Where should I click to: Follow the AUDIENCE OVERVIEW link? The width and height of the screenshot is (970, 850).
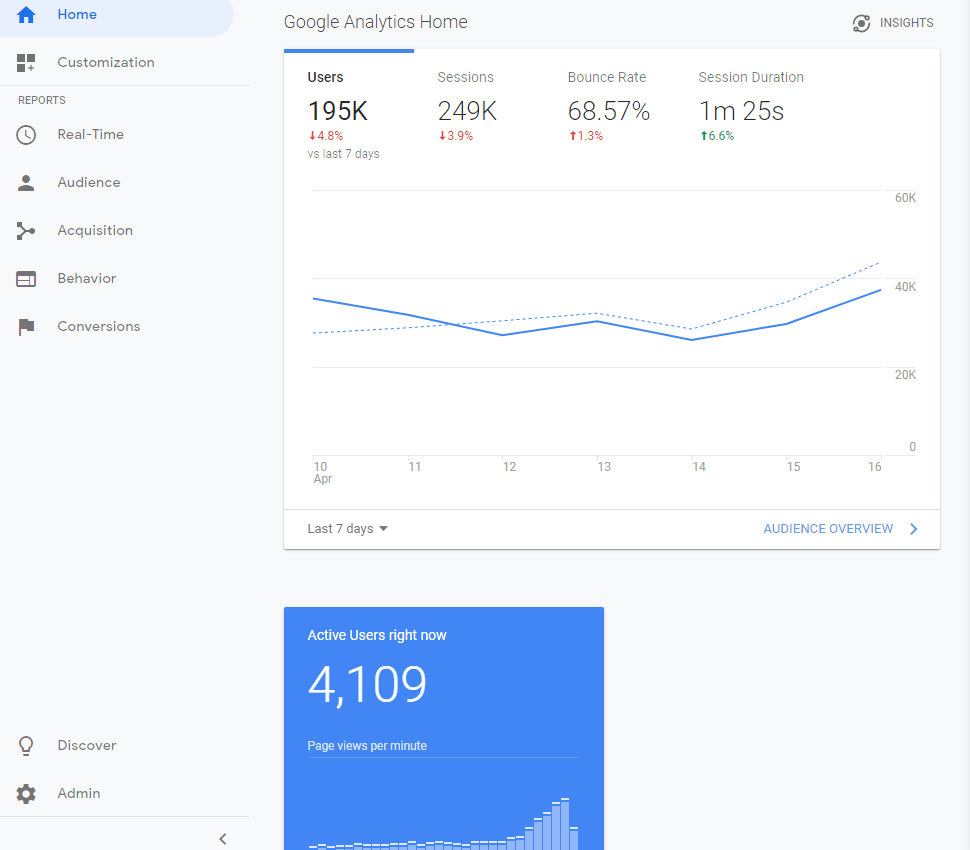(x=828, y=529)
